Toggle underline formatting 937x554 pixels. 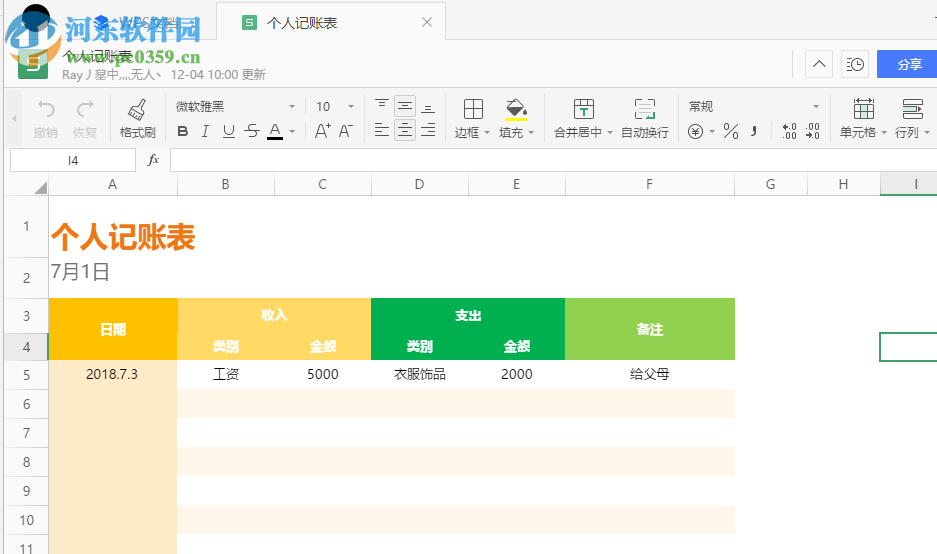coord(228,131)
